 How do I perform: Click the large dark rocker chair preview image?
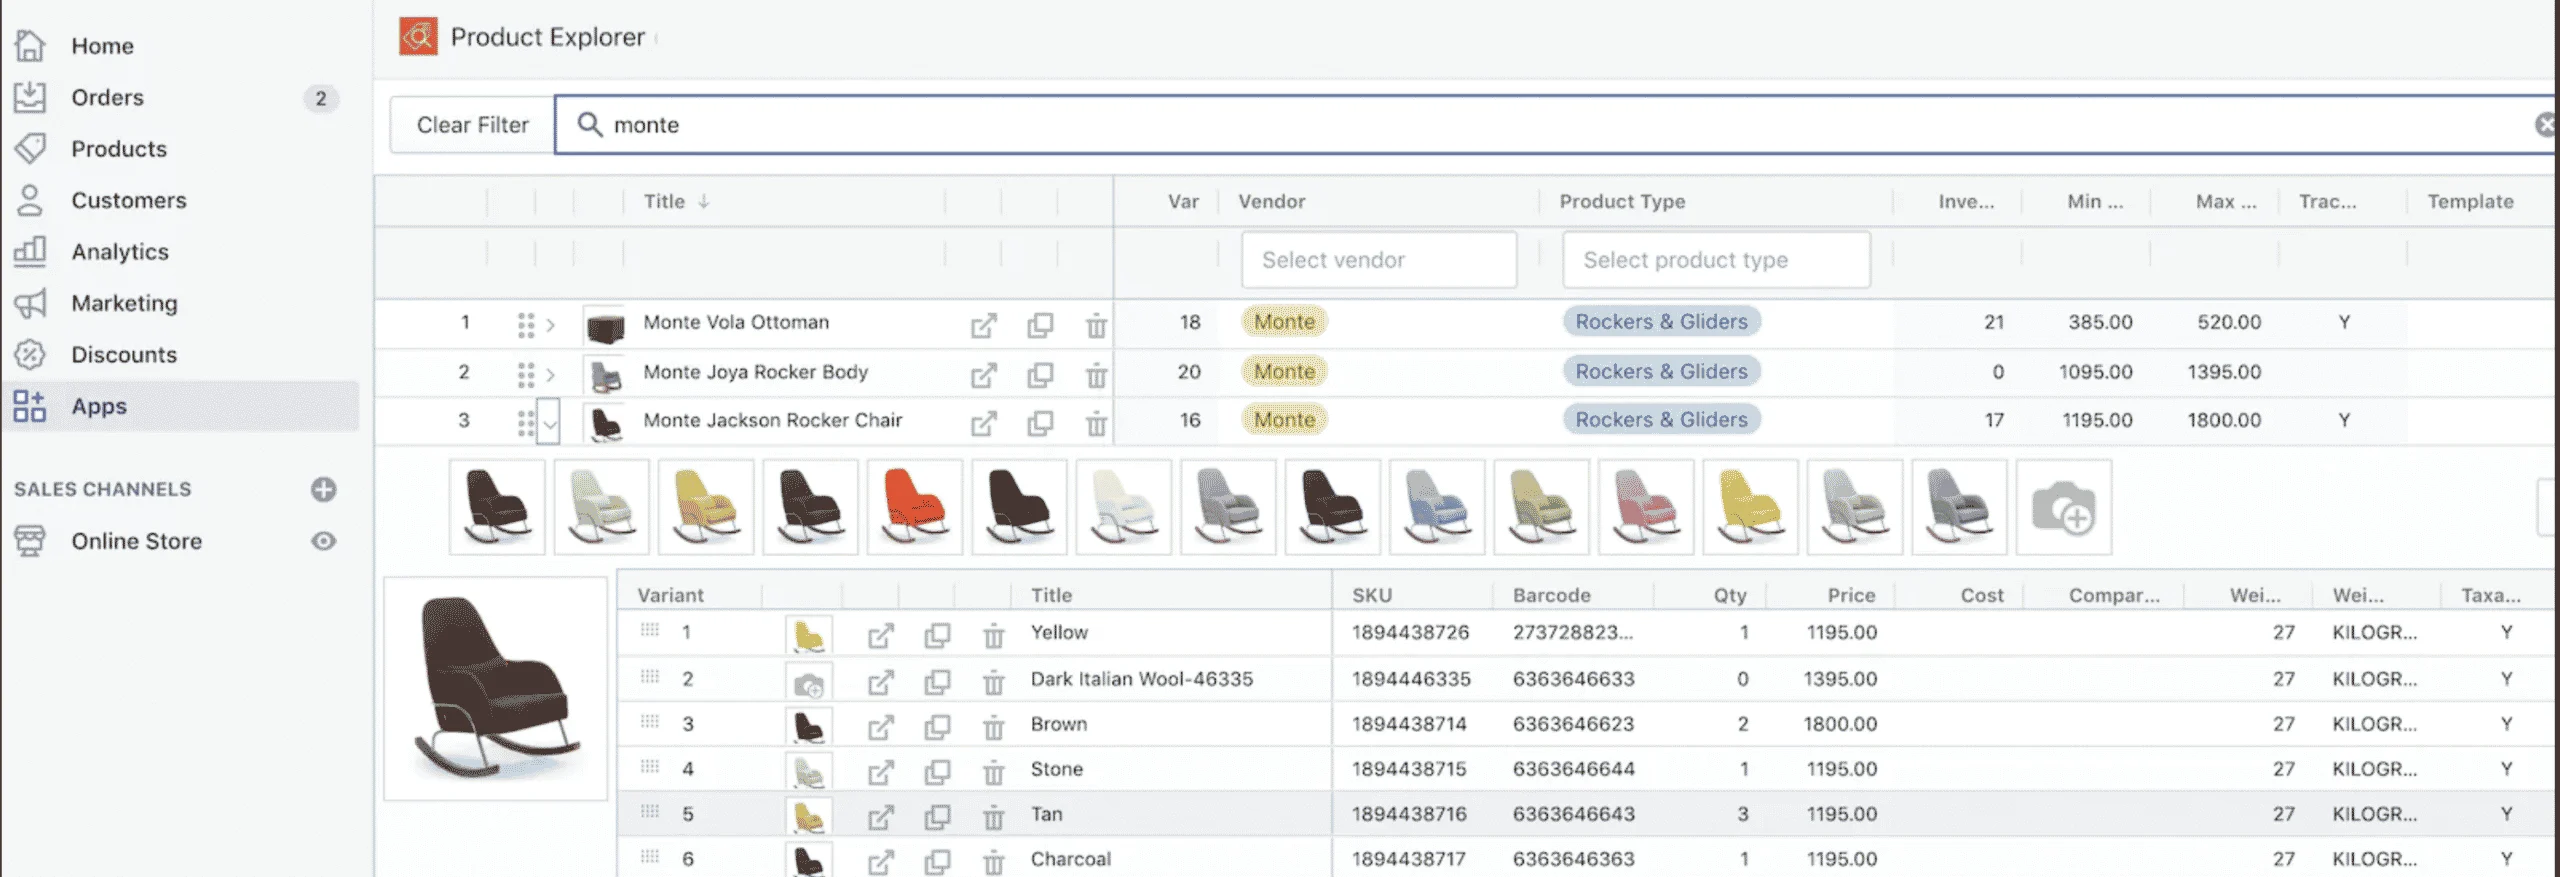tap(496, 688)
